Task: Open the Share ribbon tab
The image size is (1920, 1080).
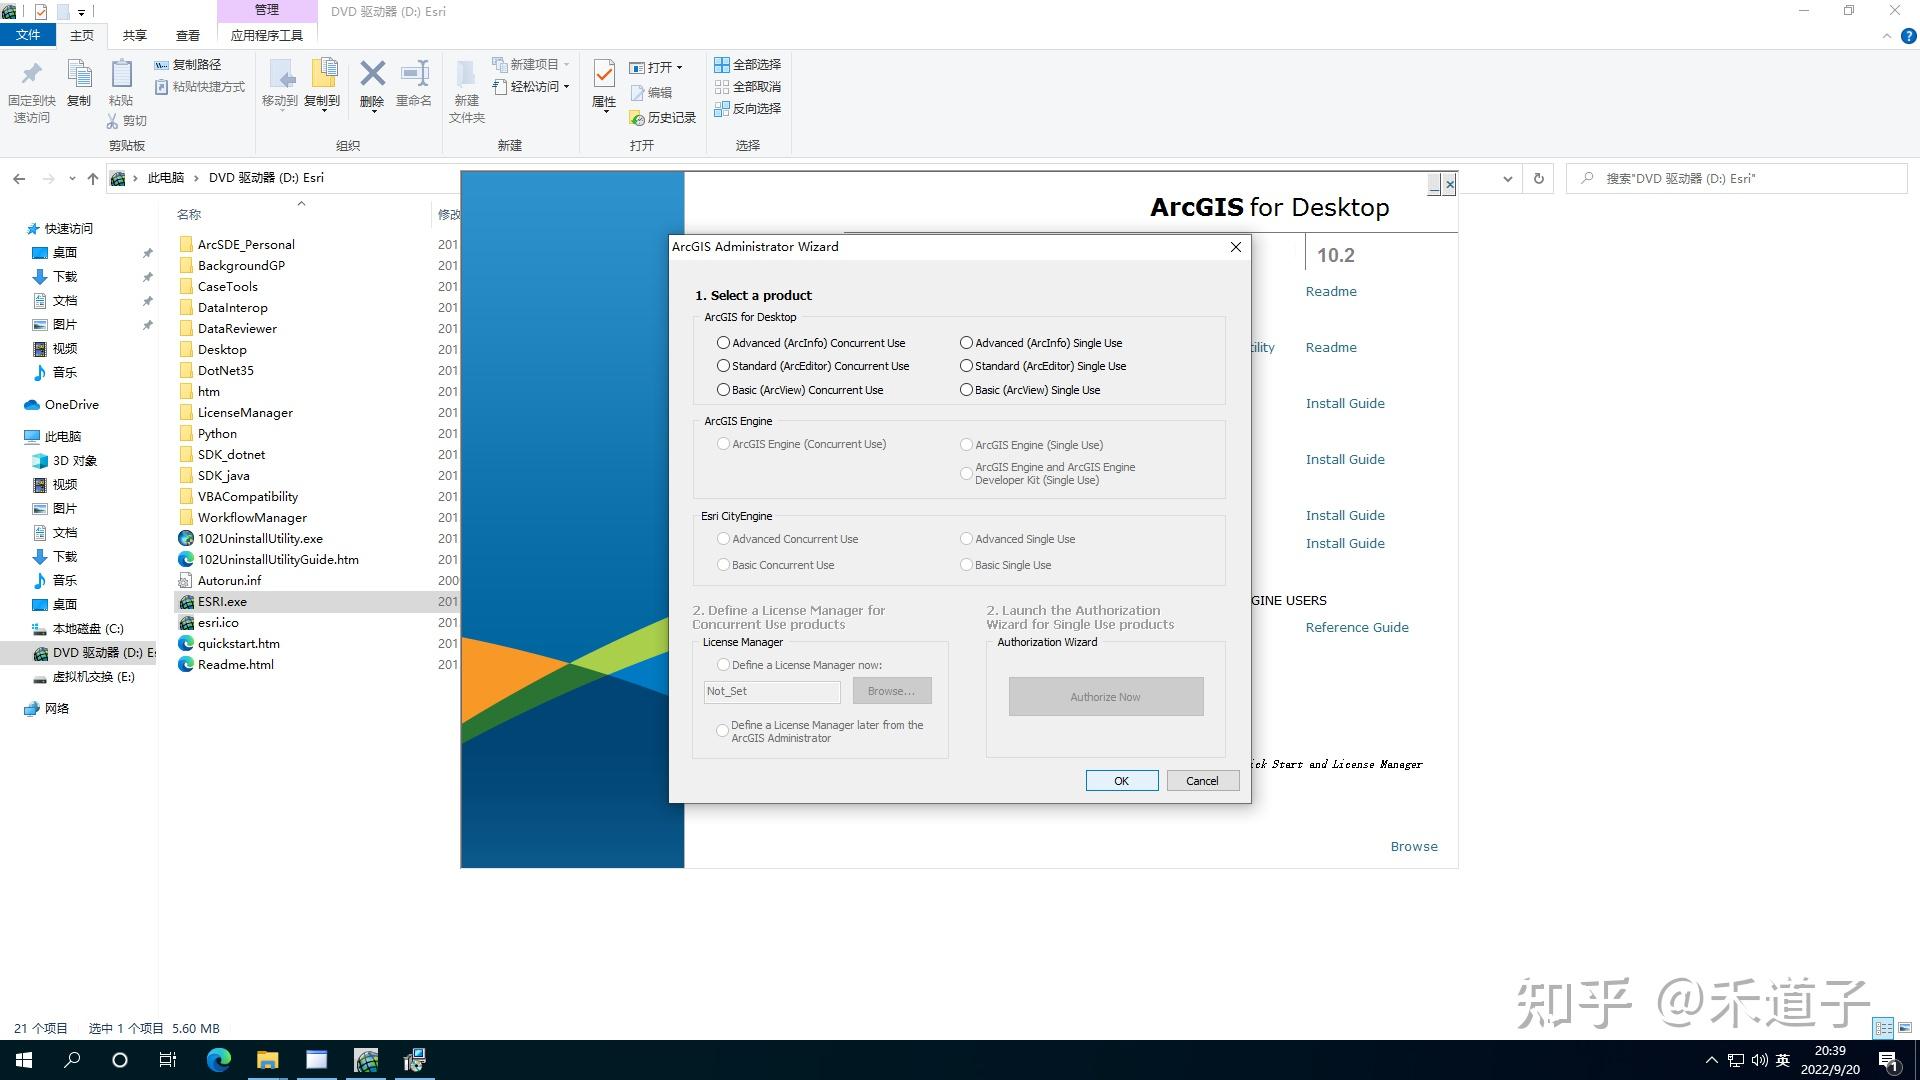Action: point(133,34)
